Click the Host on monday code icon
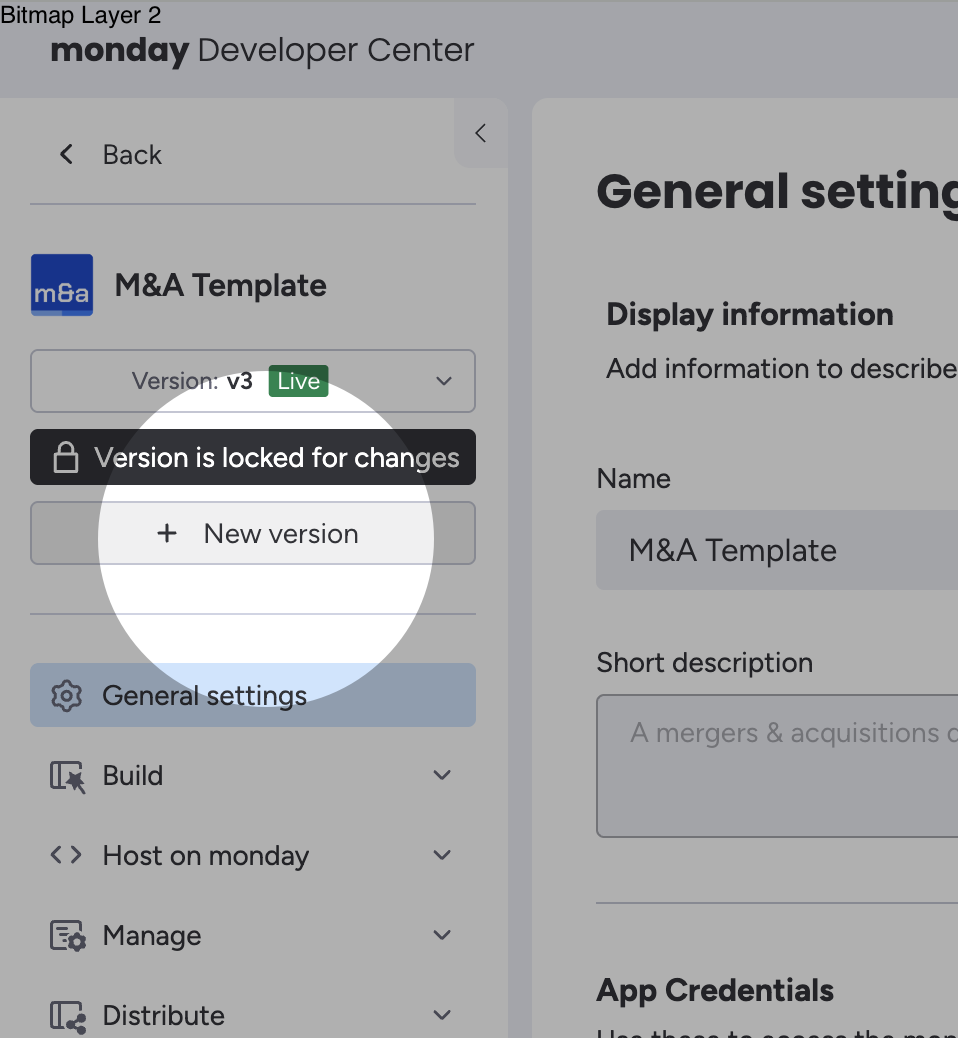Screen dimensions: 958x1038 click(66, 855)
